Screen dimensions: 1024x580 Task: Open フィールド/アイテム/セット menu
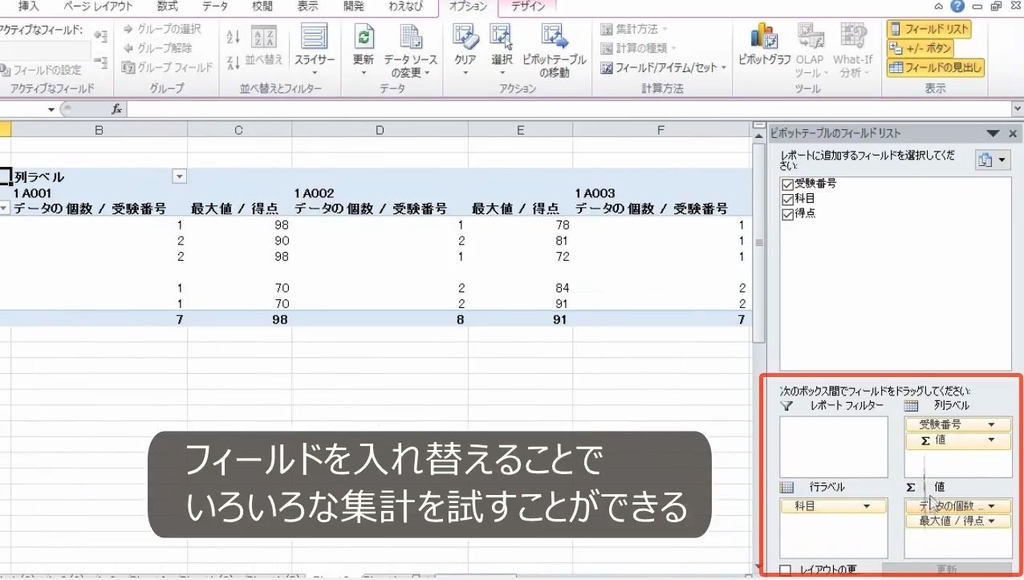663,67
